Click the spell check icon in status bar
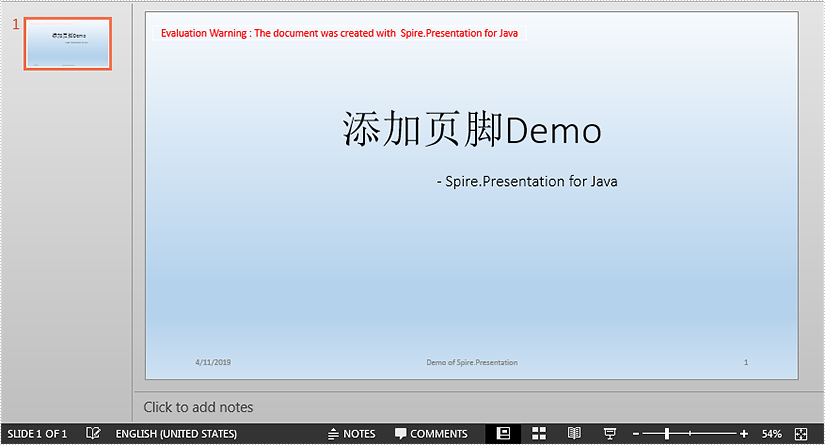This screenshot has width=825, height=445. (93, 433)
